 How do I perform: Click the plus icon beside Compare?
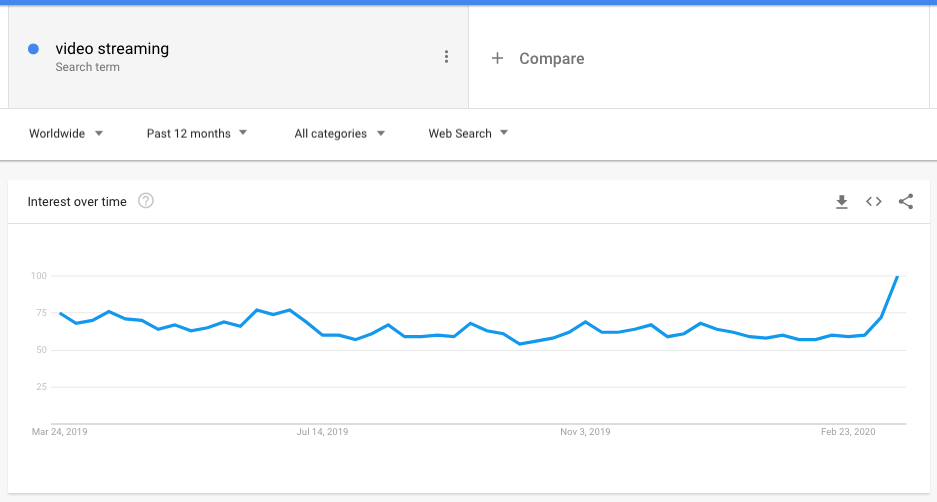[x=497, y=58]
